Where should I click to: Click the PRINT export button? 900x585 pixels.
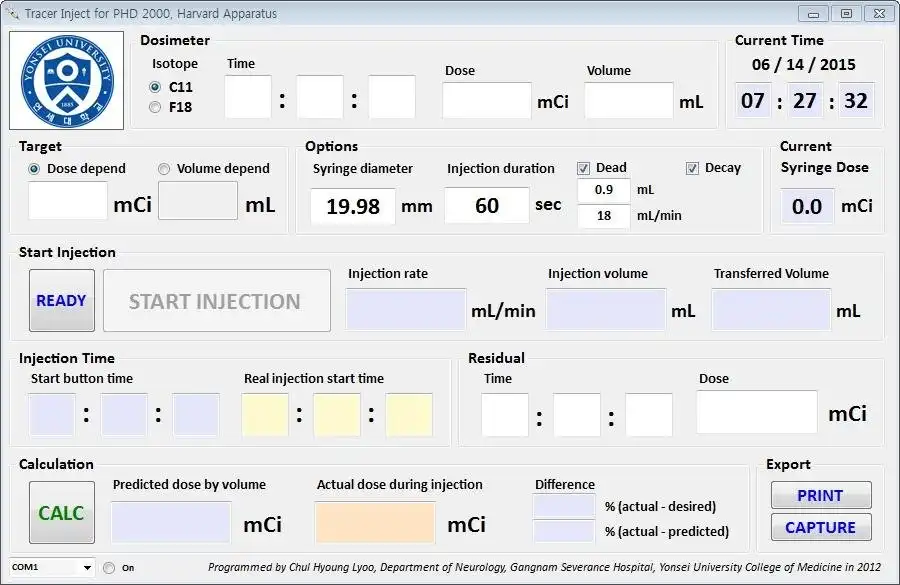point(821,495)
